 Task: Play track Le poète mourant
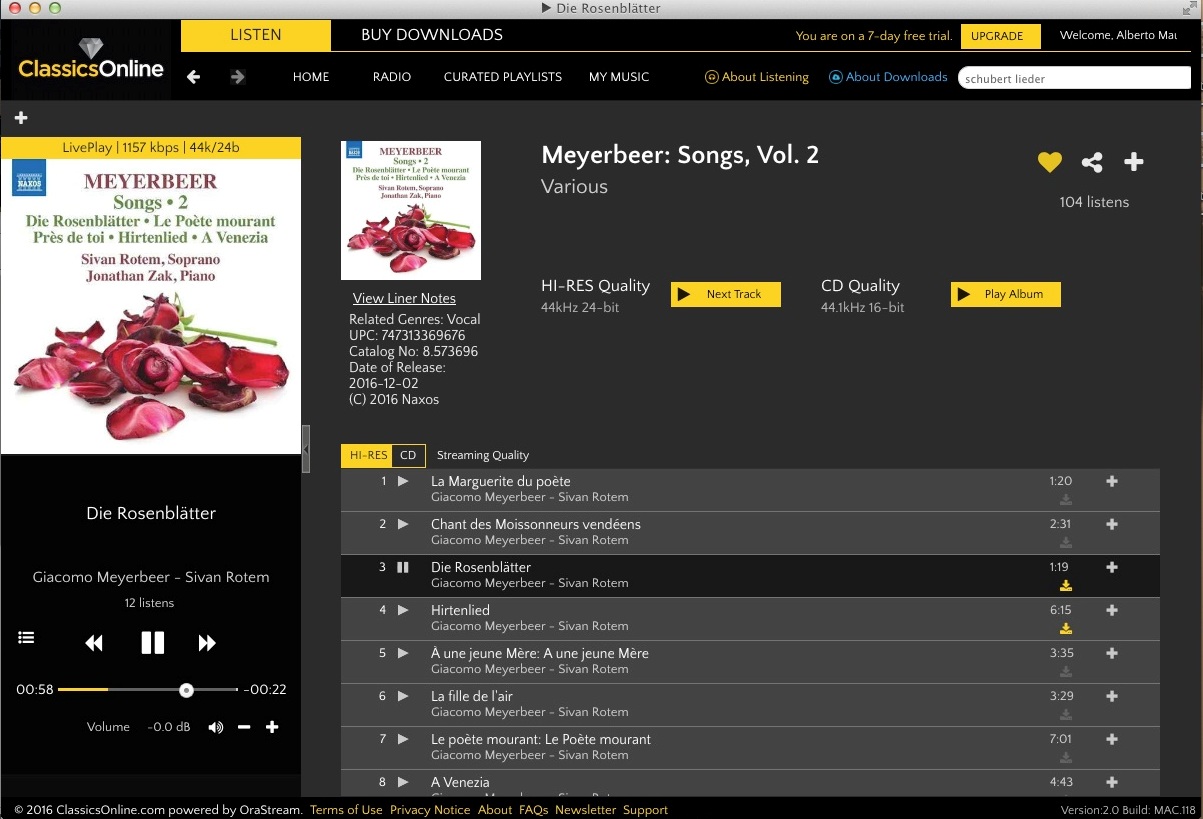tap(403, 739)
